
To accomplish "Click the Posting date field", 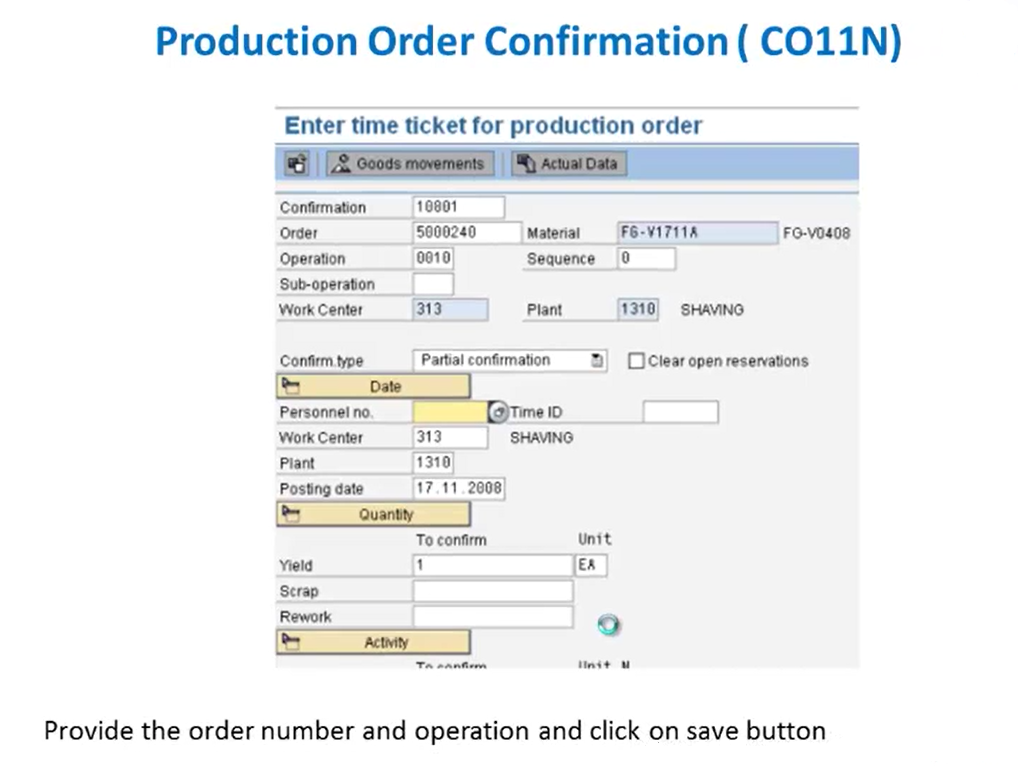I will tap(458, 488).
